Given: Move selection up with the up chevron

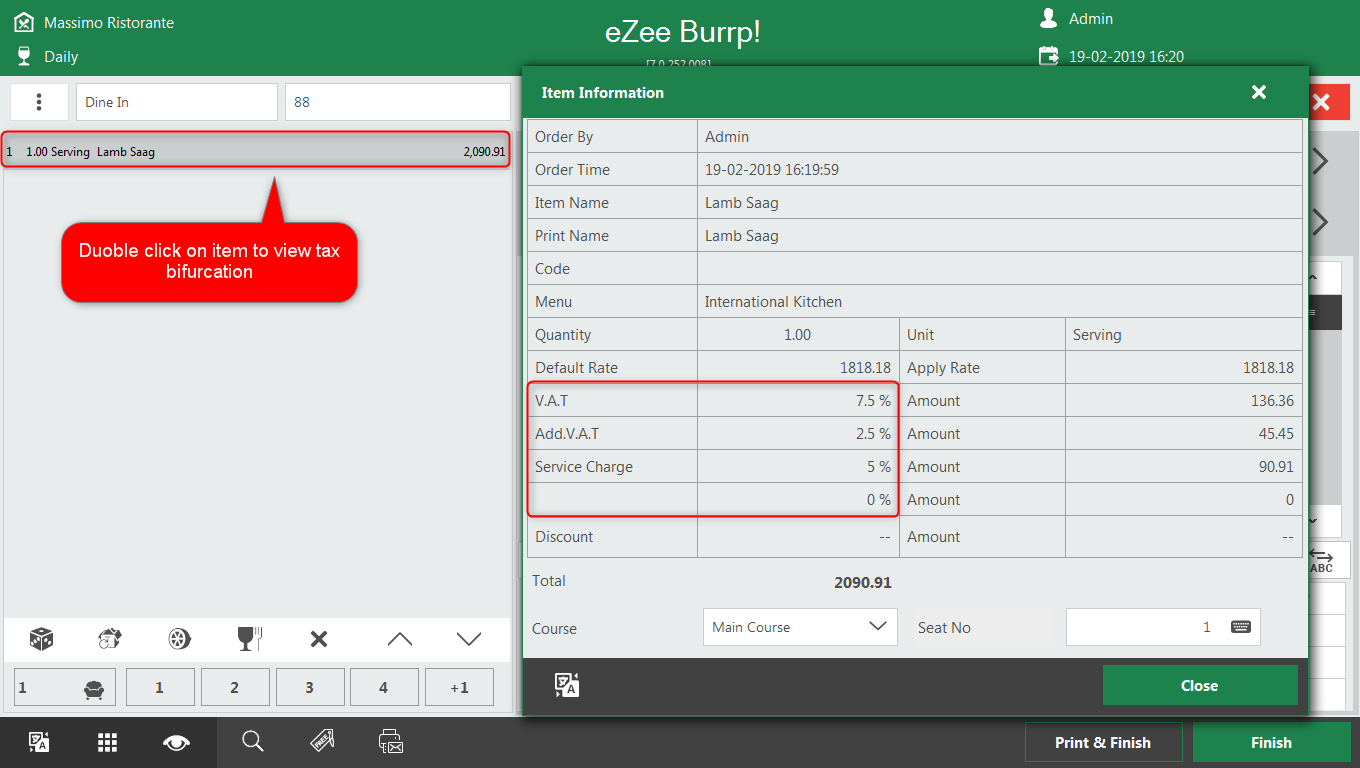Looking at the screenshot, I should pos(399,639).
